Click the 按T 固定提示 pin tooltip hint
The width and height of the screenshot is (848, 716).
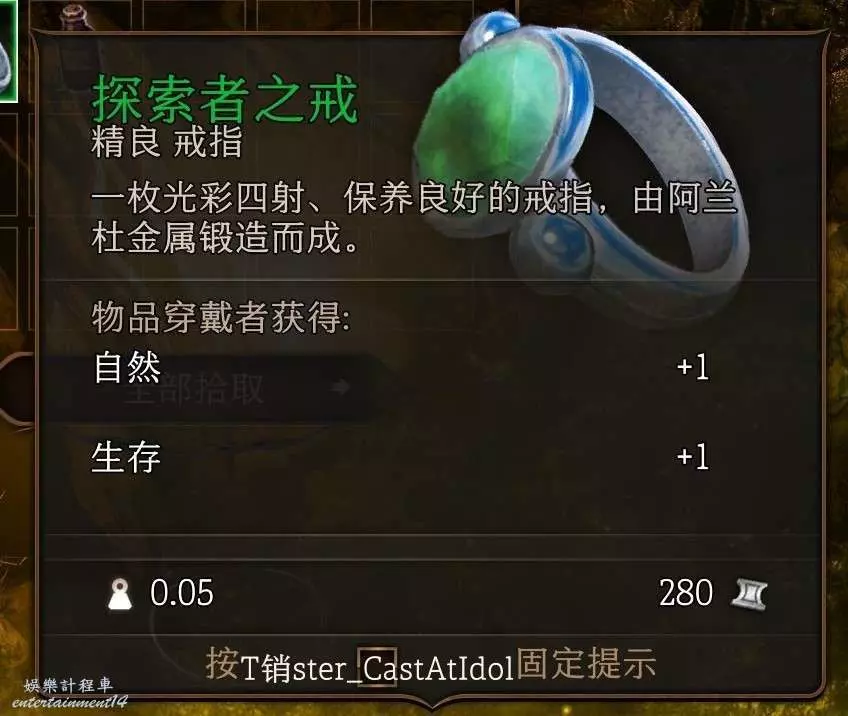click(430, 664)
